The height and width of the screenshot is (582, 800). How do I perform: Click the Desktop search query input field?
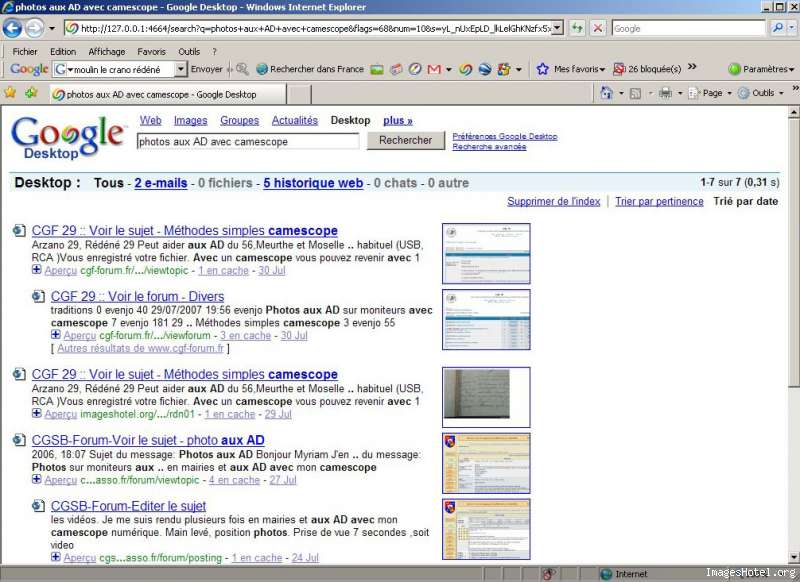247,141
